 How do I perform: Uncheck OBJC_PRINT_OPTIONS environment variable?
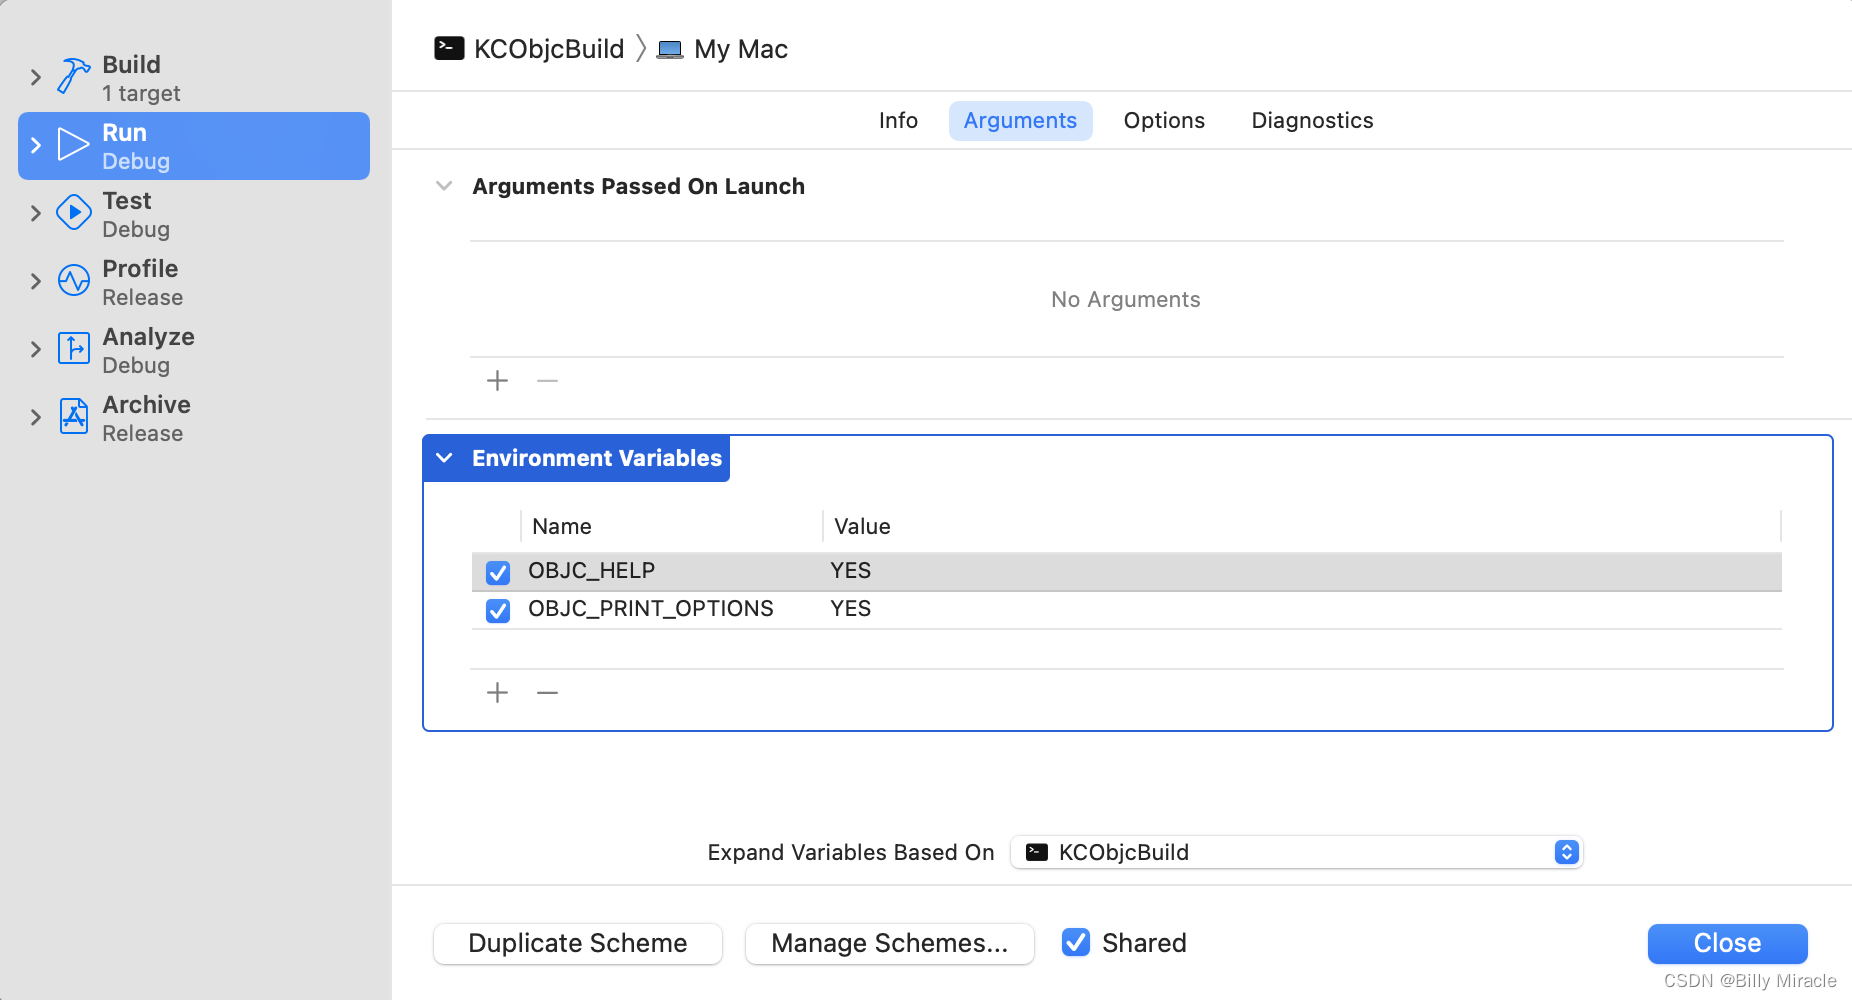click(498, 610)
